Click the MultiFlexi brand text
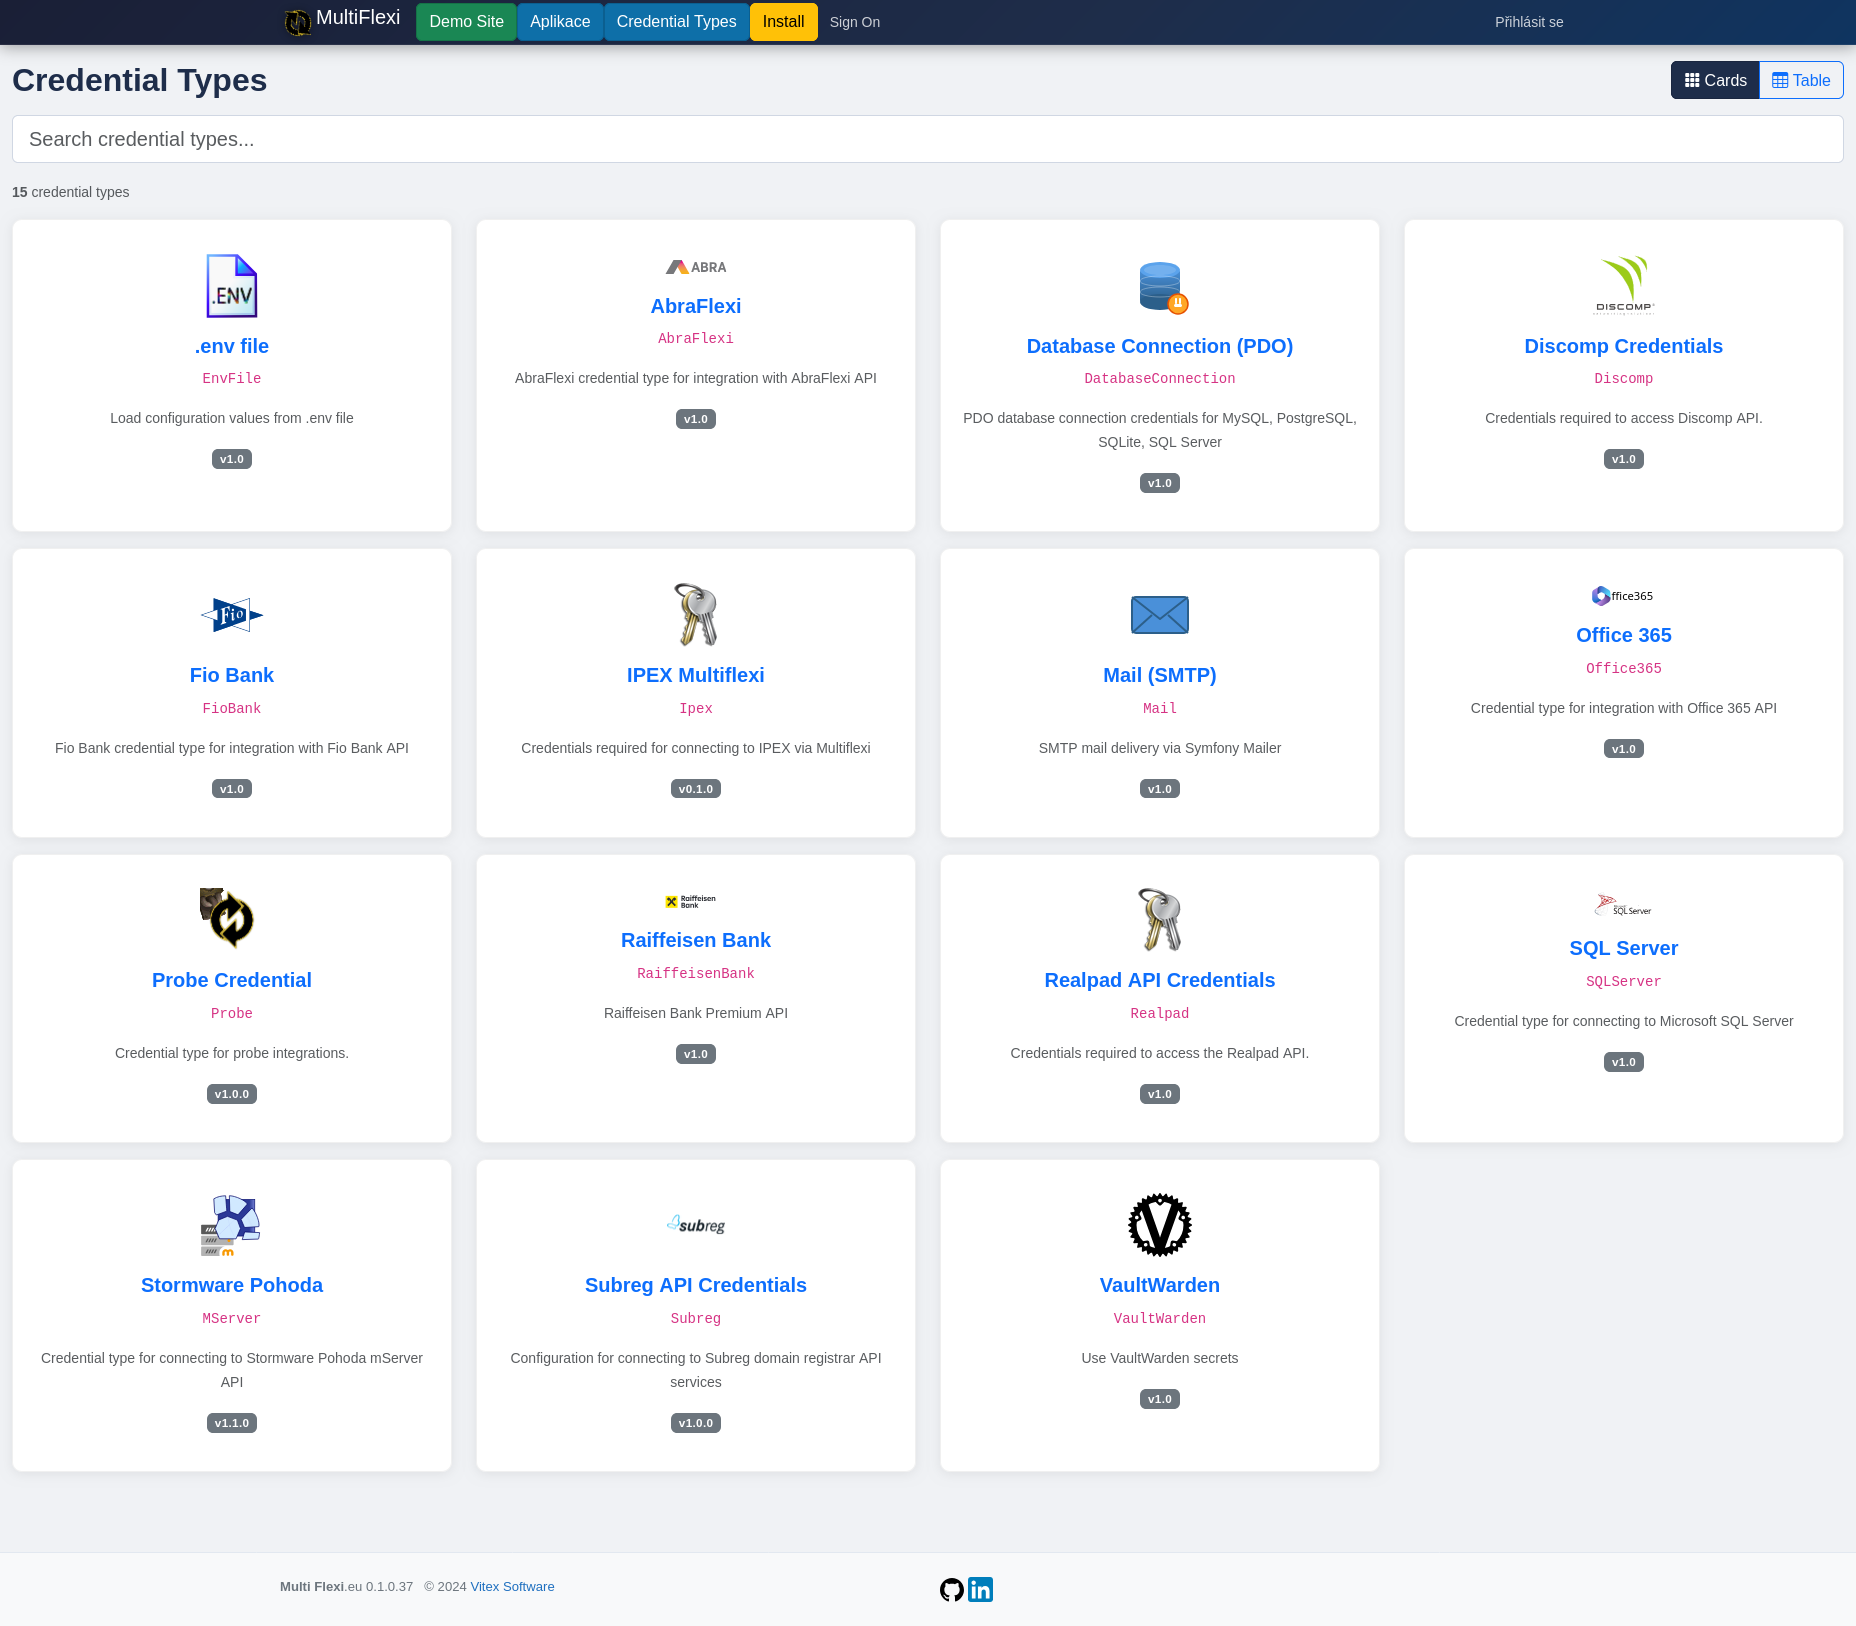This screenshot has height=1626, width=1856. point(358,18)
